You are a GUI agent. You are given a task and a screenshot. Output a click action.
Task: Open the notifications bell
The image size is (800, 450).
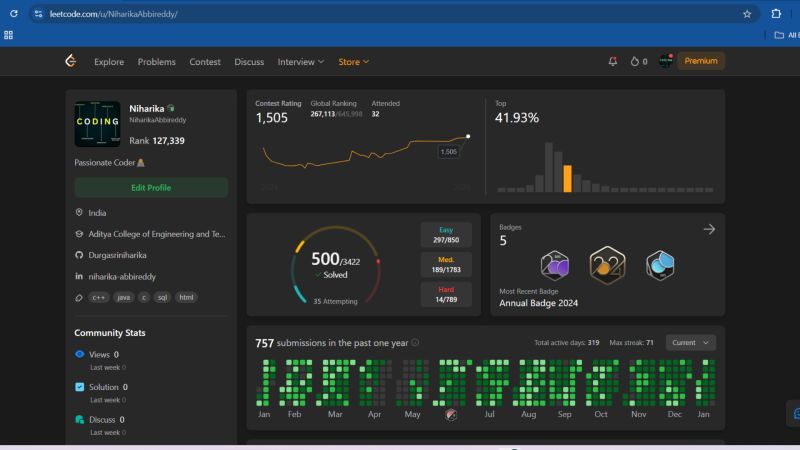(613, 61)
